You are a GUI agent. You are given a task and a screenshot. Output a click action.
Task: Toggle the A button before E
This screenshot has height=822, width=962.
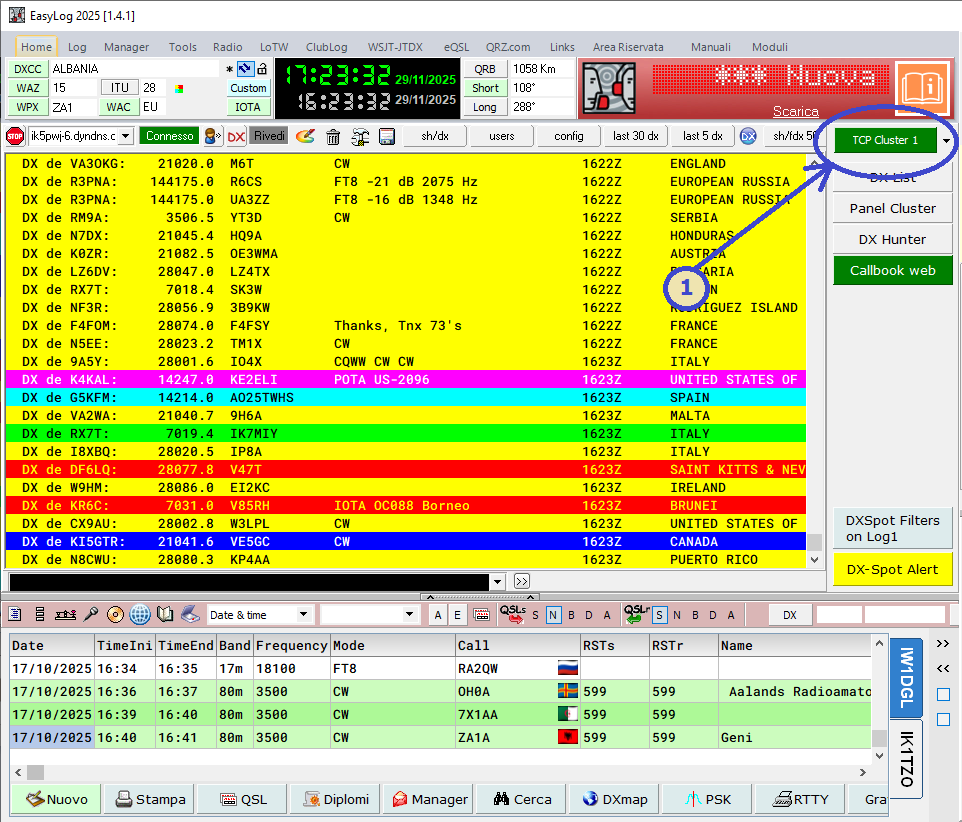pyautogui.click(x=437, y=615)
